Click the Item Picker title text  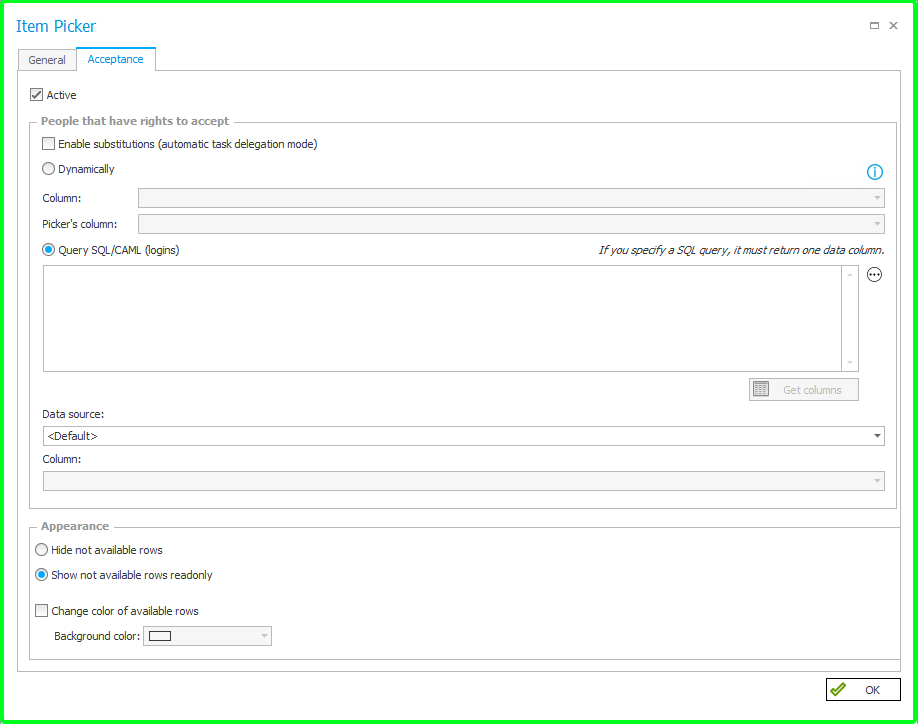[56, 26]
